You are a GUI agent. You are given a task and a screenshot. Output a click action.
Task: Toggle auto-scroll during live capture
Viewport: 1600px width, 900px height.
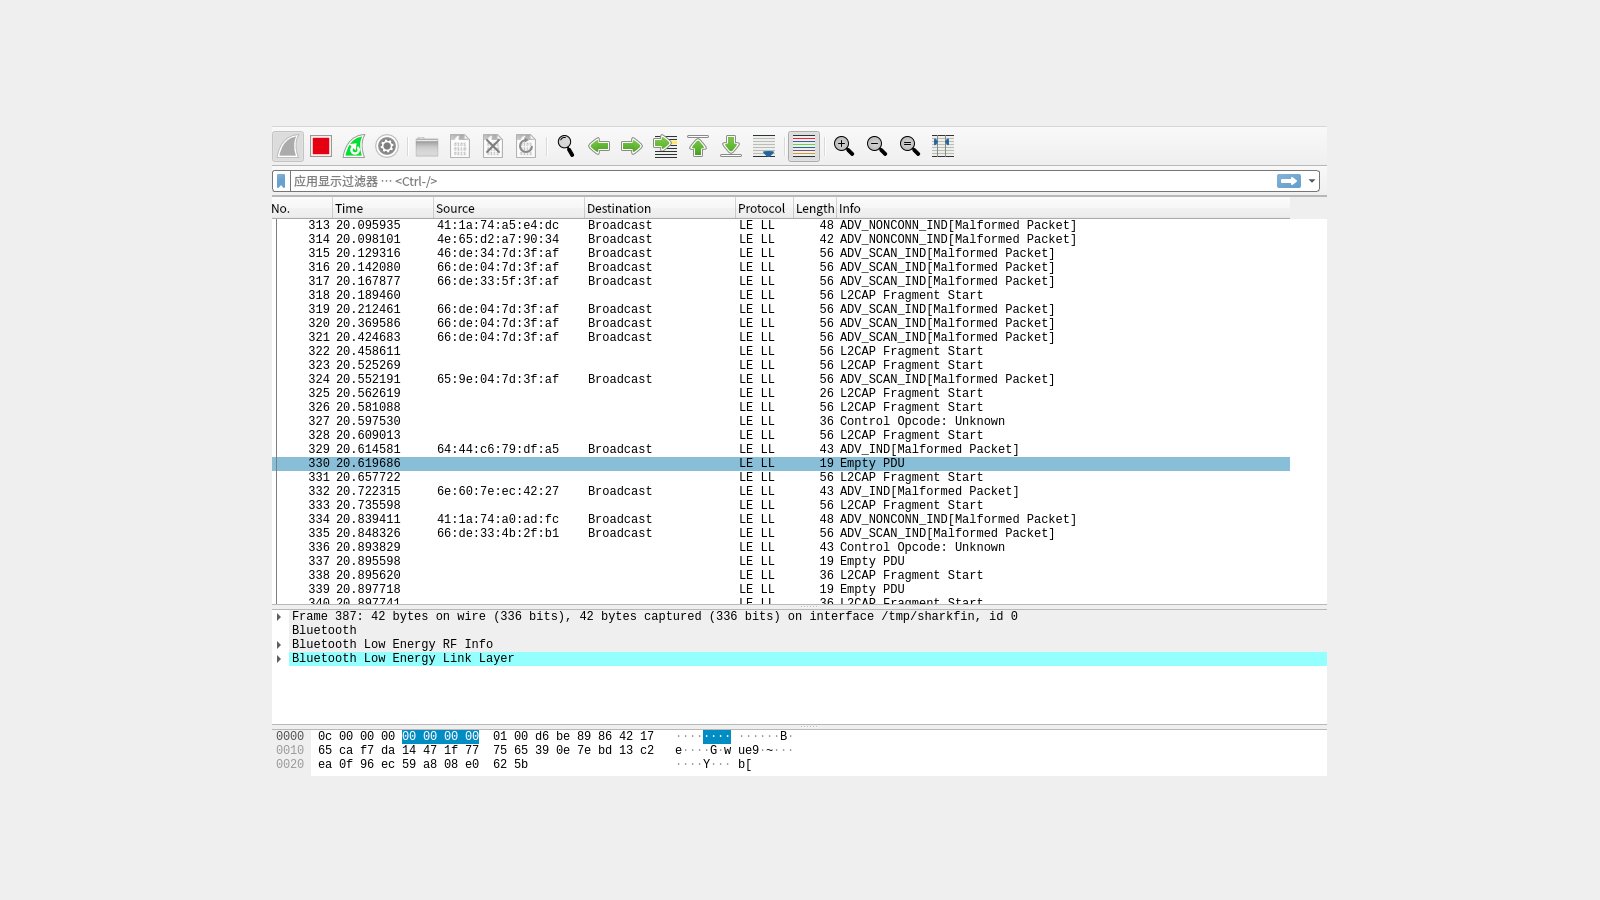pyautogui.click(x=764, y=146)
